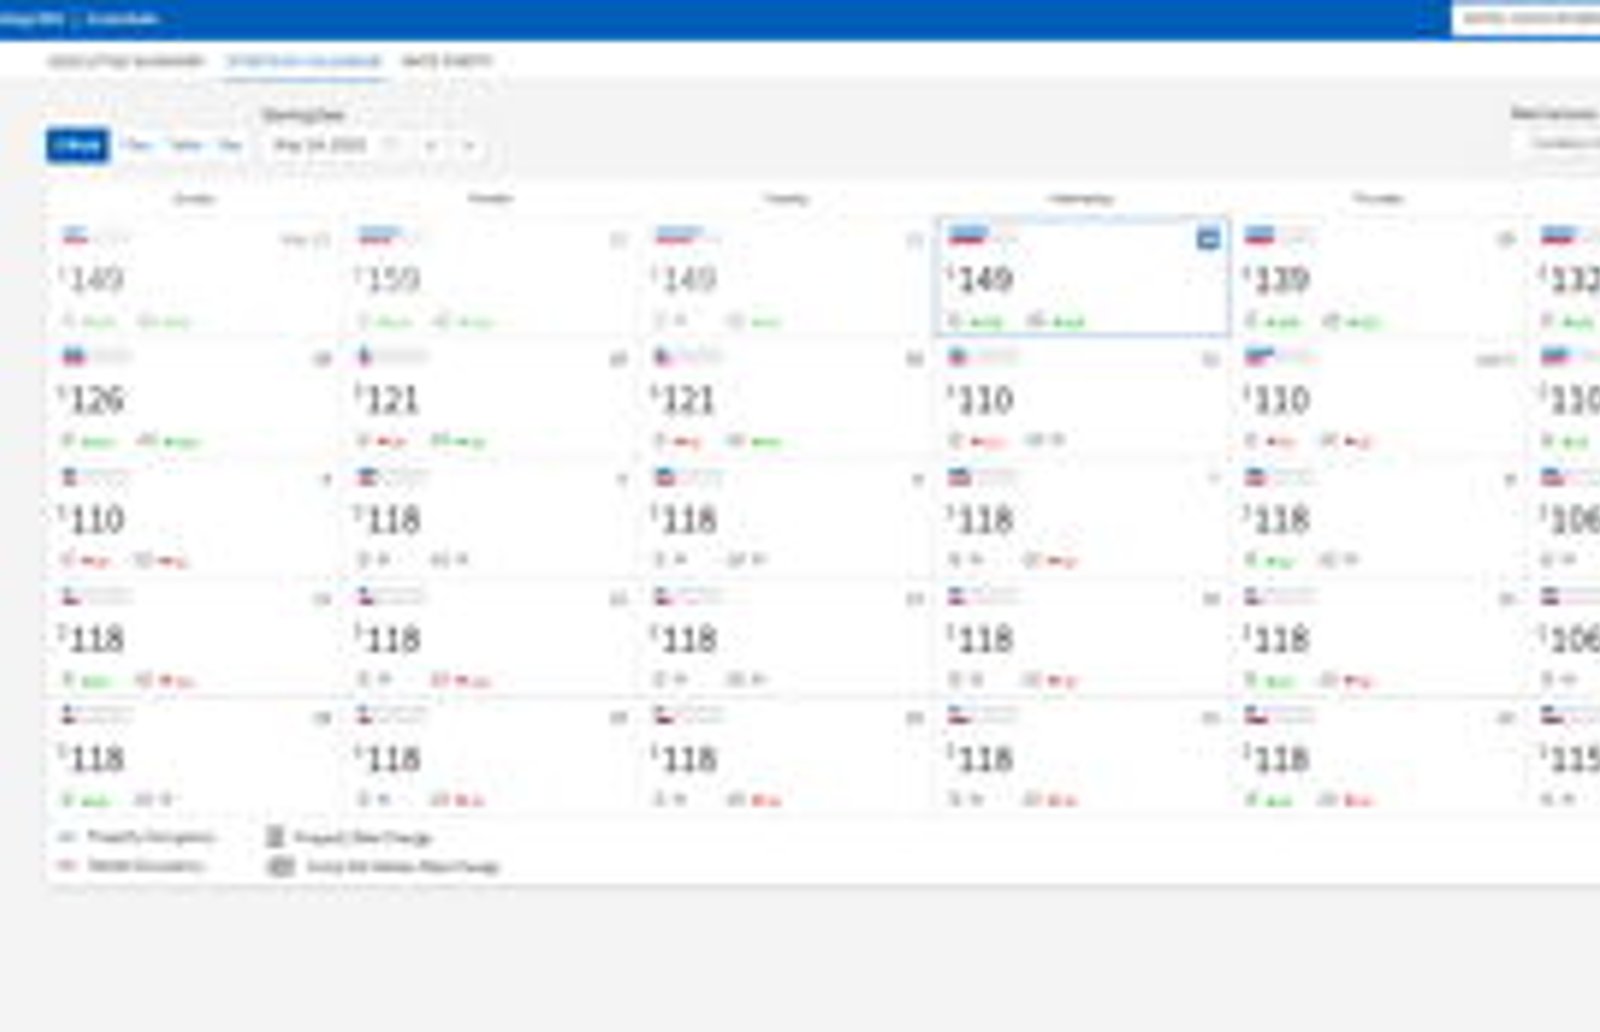Select the partially visible $115 rate cell
The image size is (1600, 1032).
pos(1566,758)
